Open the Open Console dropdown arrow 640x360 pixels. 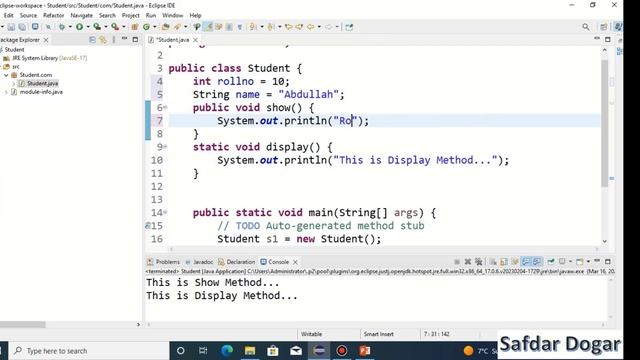(x=588, y=262)
